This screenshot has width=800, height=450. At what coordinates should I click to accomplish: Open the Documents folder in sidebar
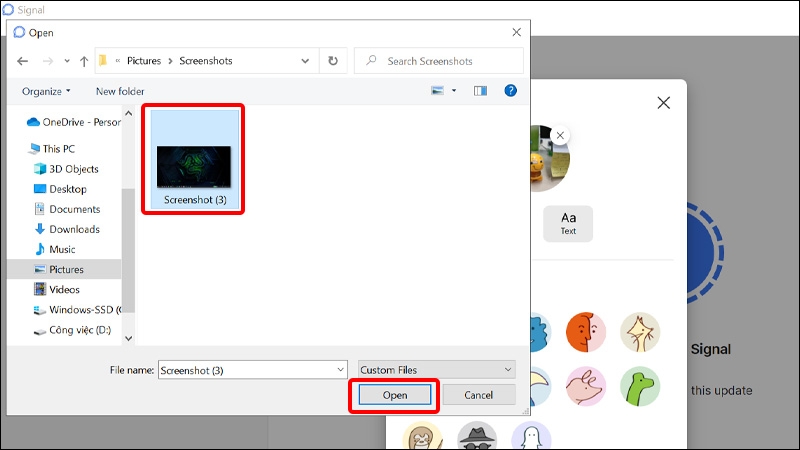coord(67,209)
